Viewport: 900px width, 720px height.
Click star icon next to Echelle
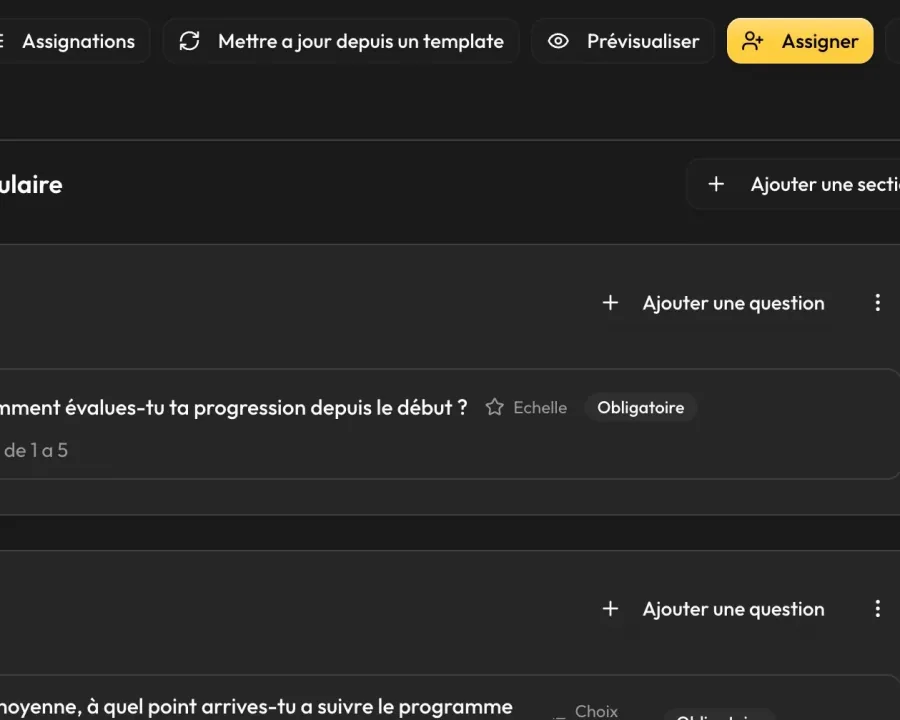click(x=494, y=407)
